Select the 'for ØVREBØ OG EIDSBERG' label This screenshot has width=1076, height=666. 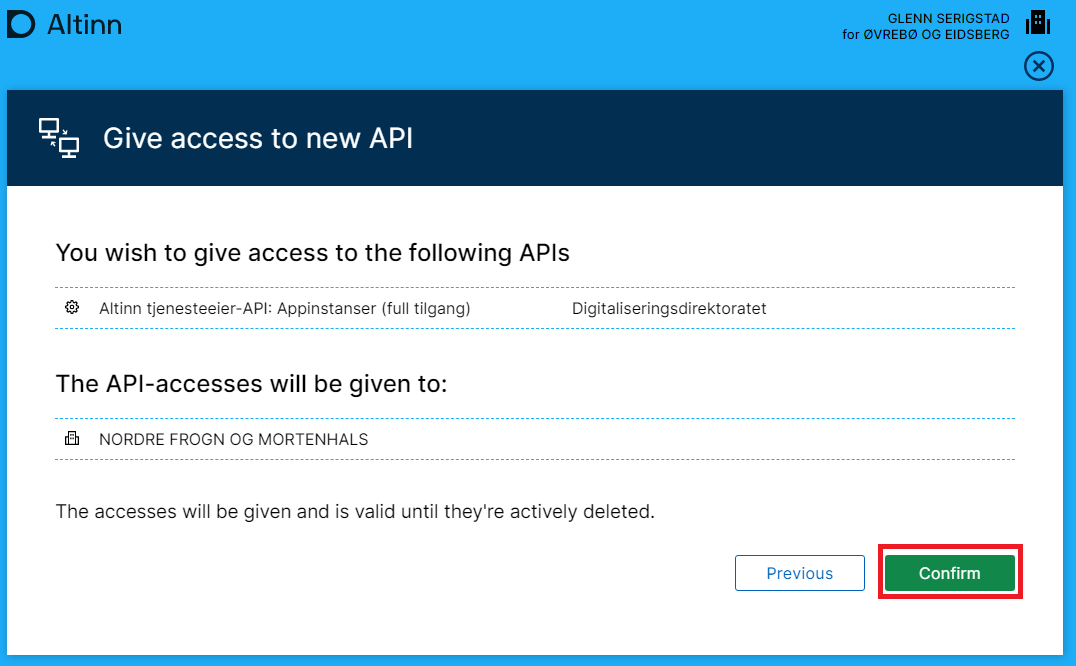925,34
